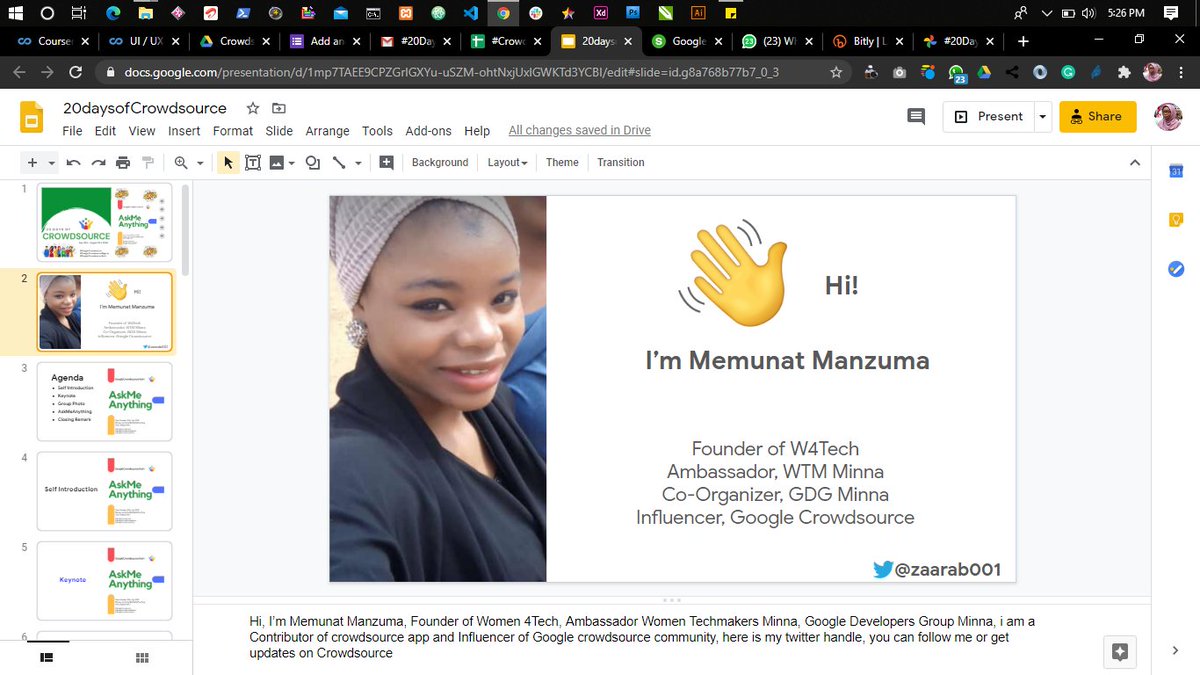Select the Line tool icon

tap(339, 162)
